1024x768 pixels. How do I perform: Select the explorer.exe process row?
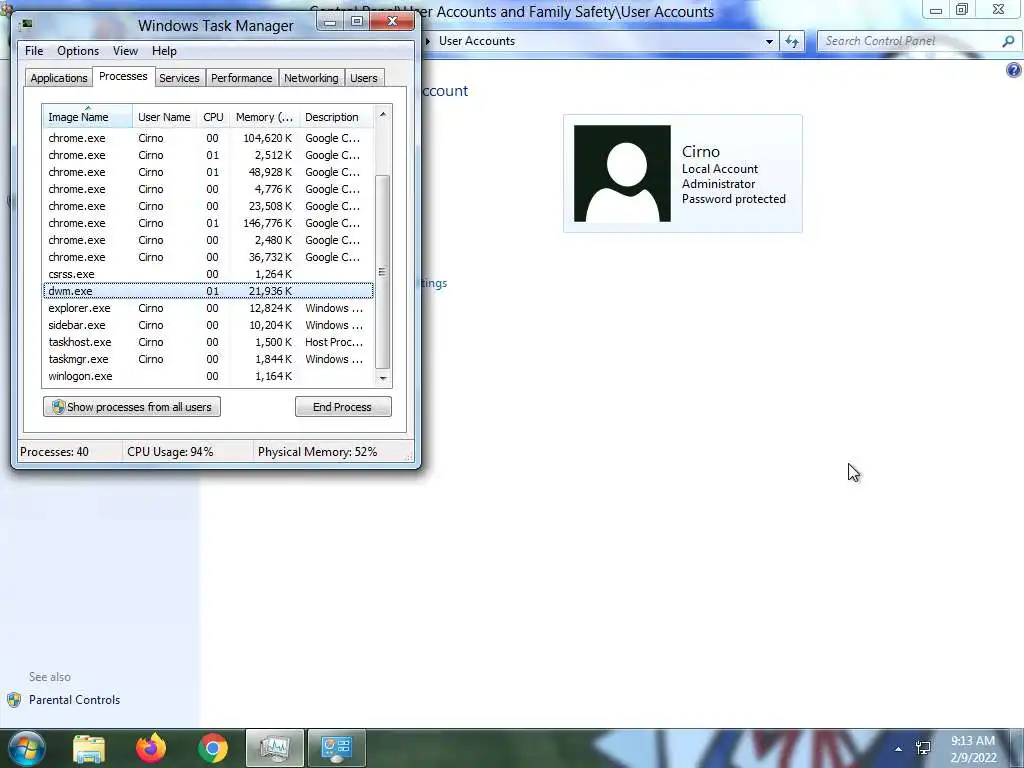coord(209,308)
